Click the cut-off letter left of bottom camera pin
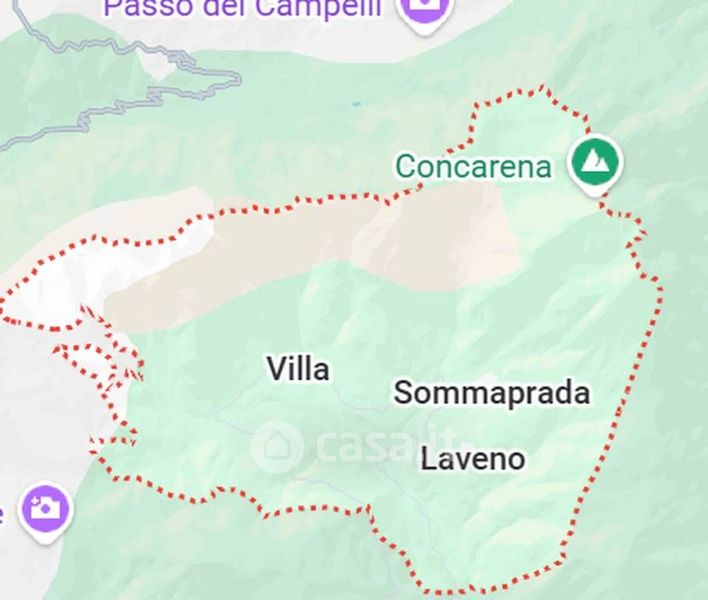This screenshot has width=708, height=600. pyautogui.click(x=2, y=514)
